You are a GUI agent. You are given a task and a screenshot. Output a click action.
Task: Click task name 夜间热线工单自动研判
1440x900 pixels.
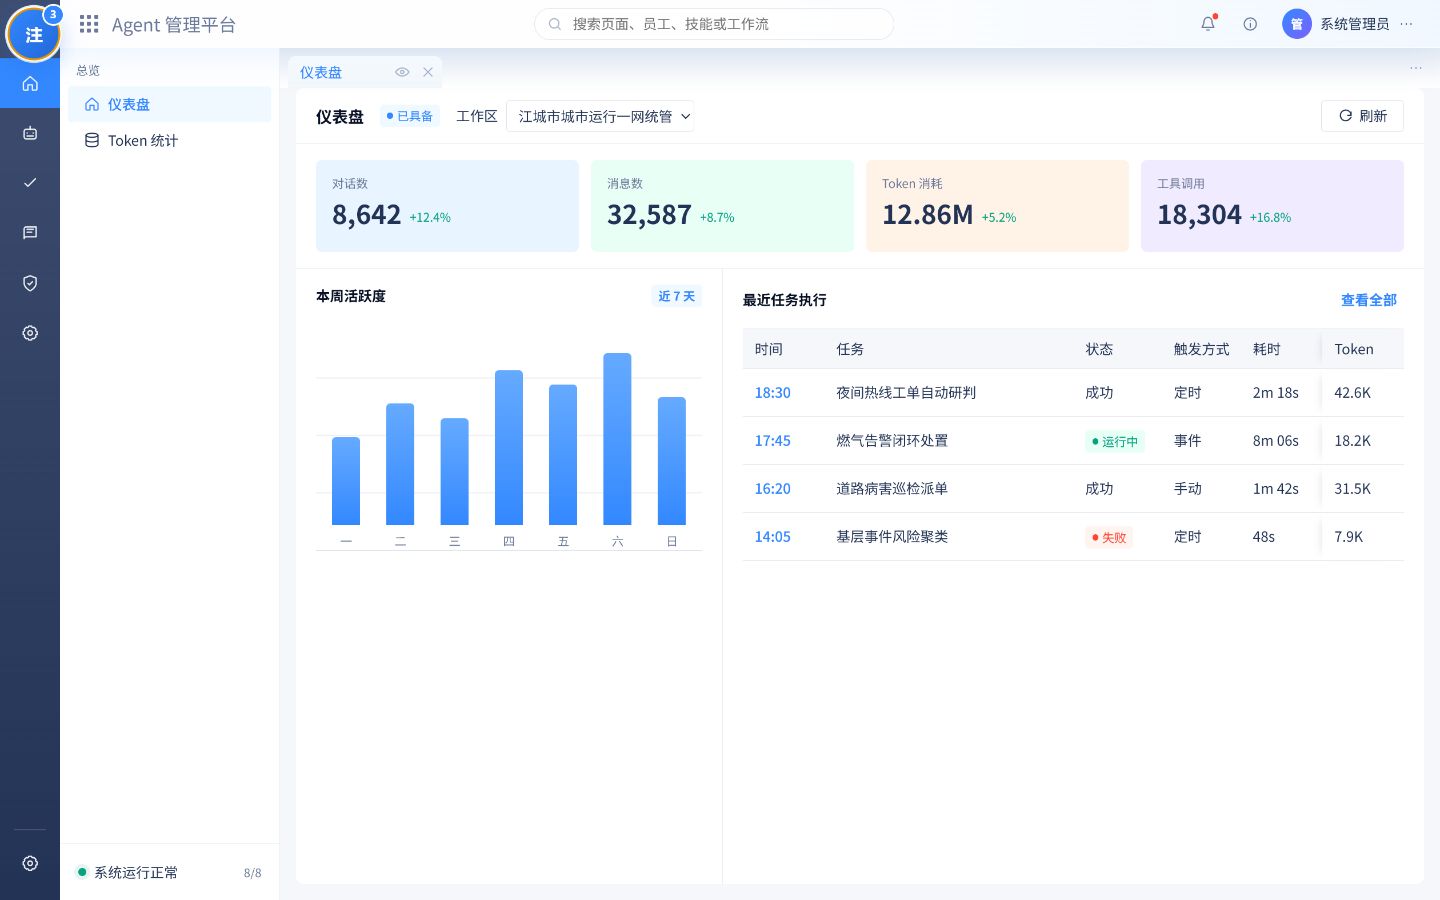click(906, 393)
